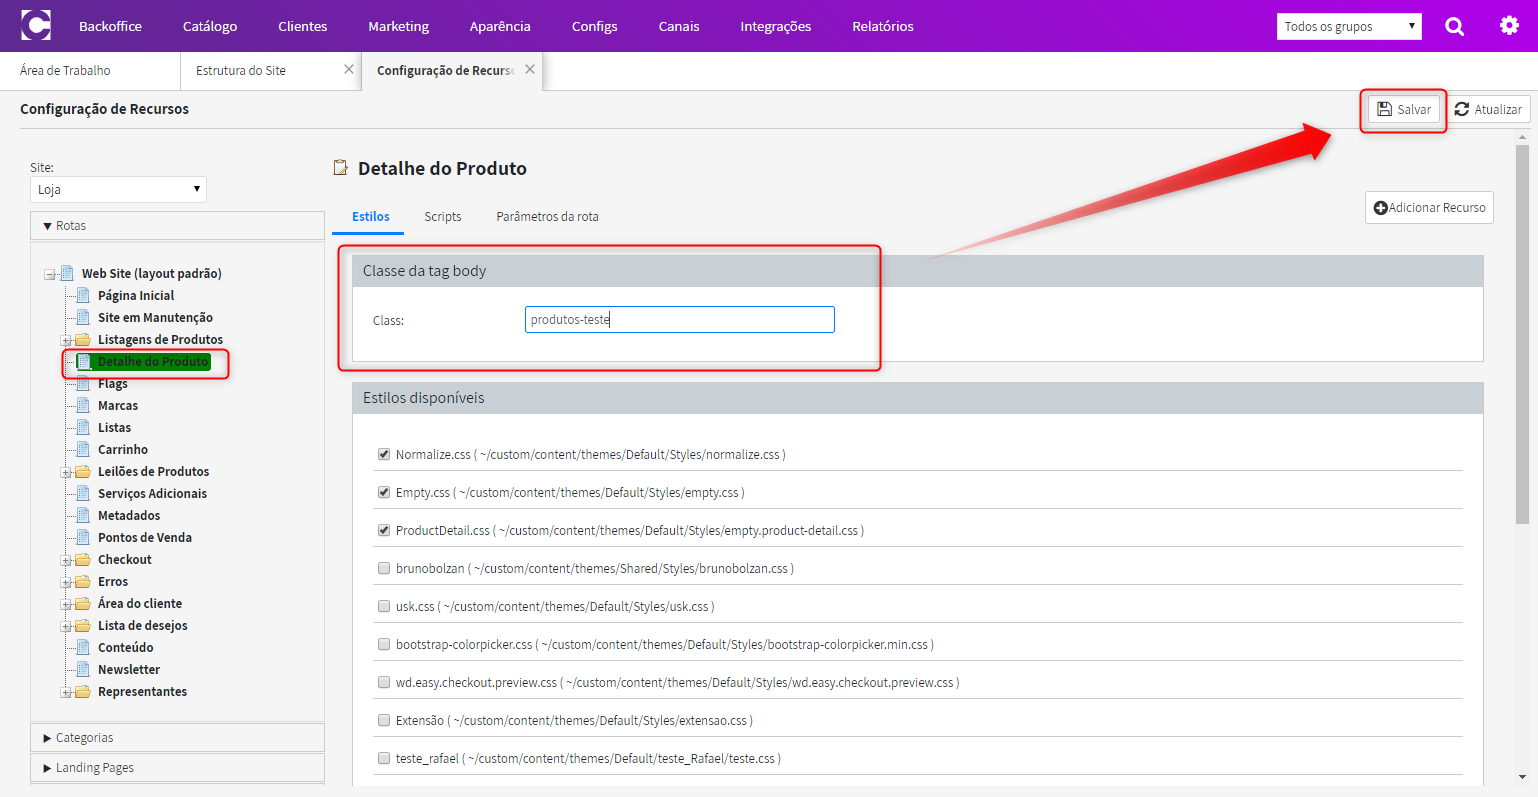Open the Backoffice menu
Image resolution: width=1538 pixels, height=797 pixels.
click(x=110, y=26)
